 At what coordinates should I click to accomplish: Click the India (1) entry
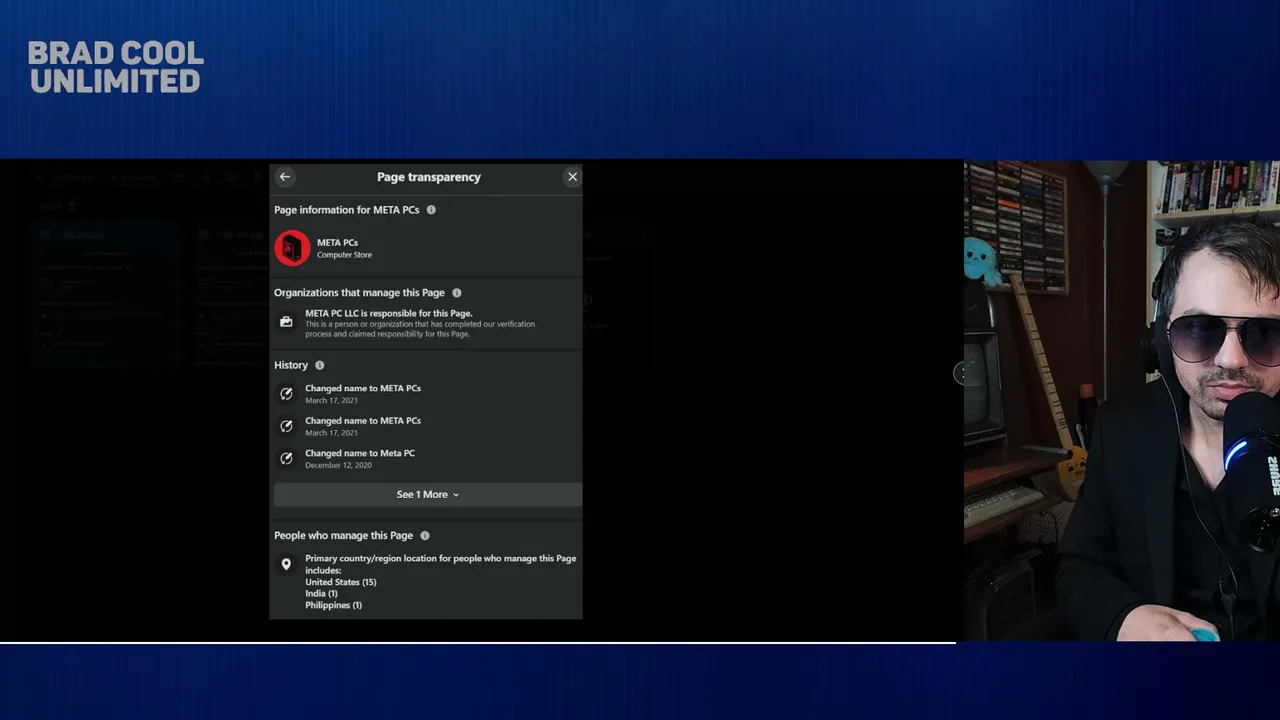click(321, 594)
